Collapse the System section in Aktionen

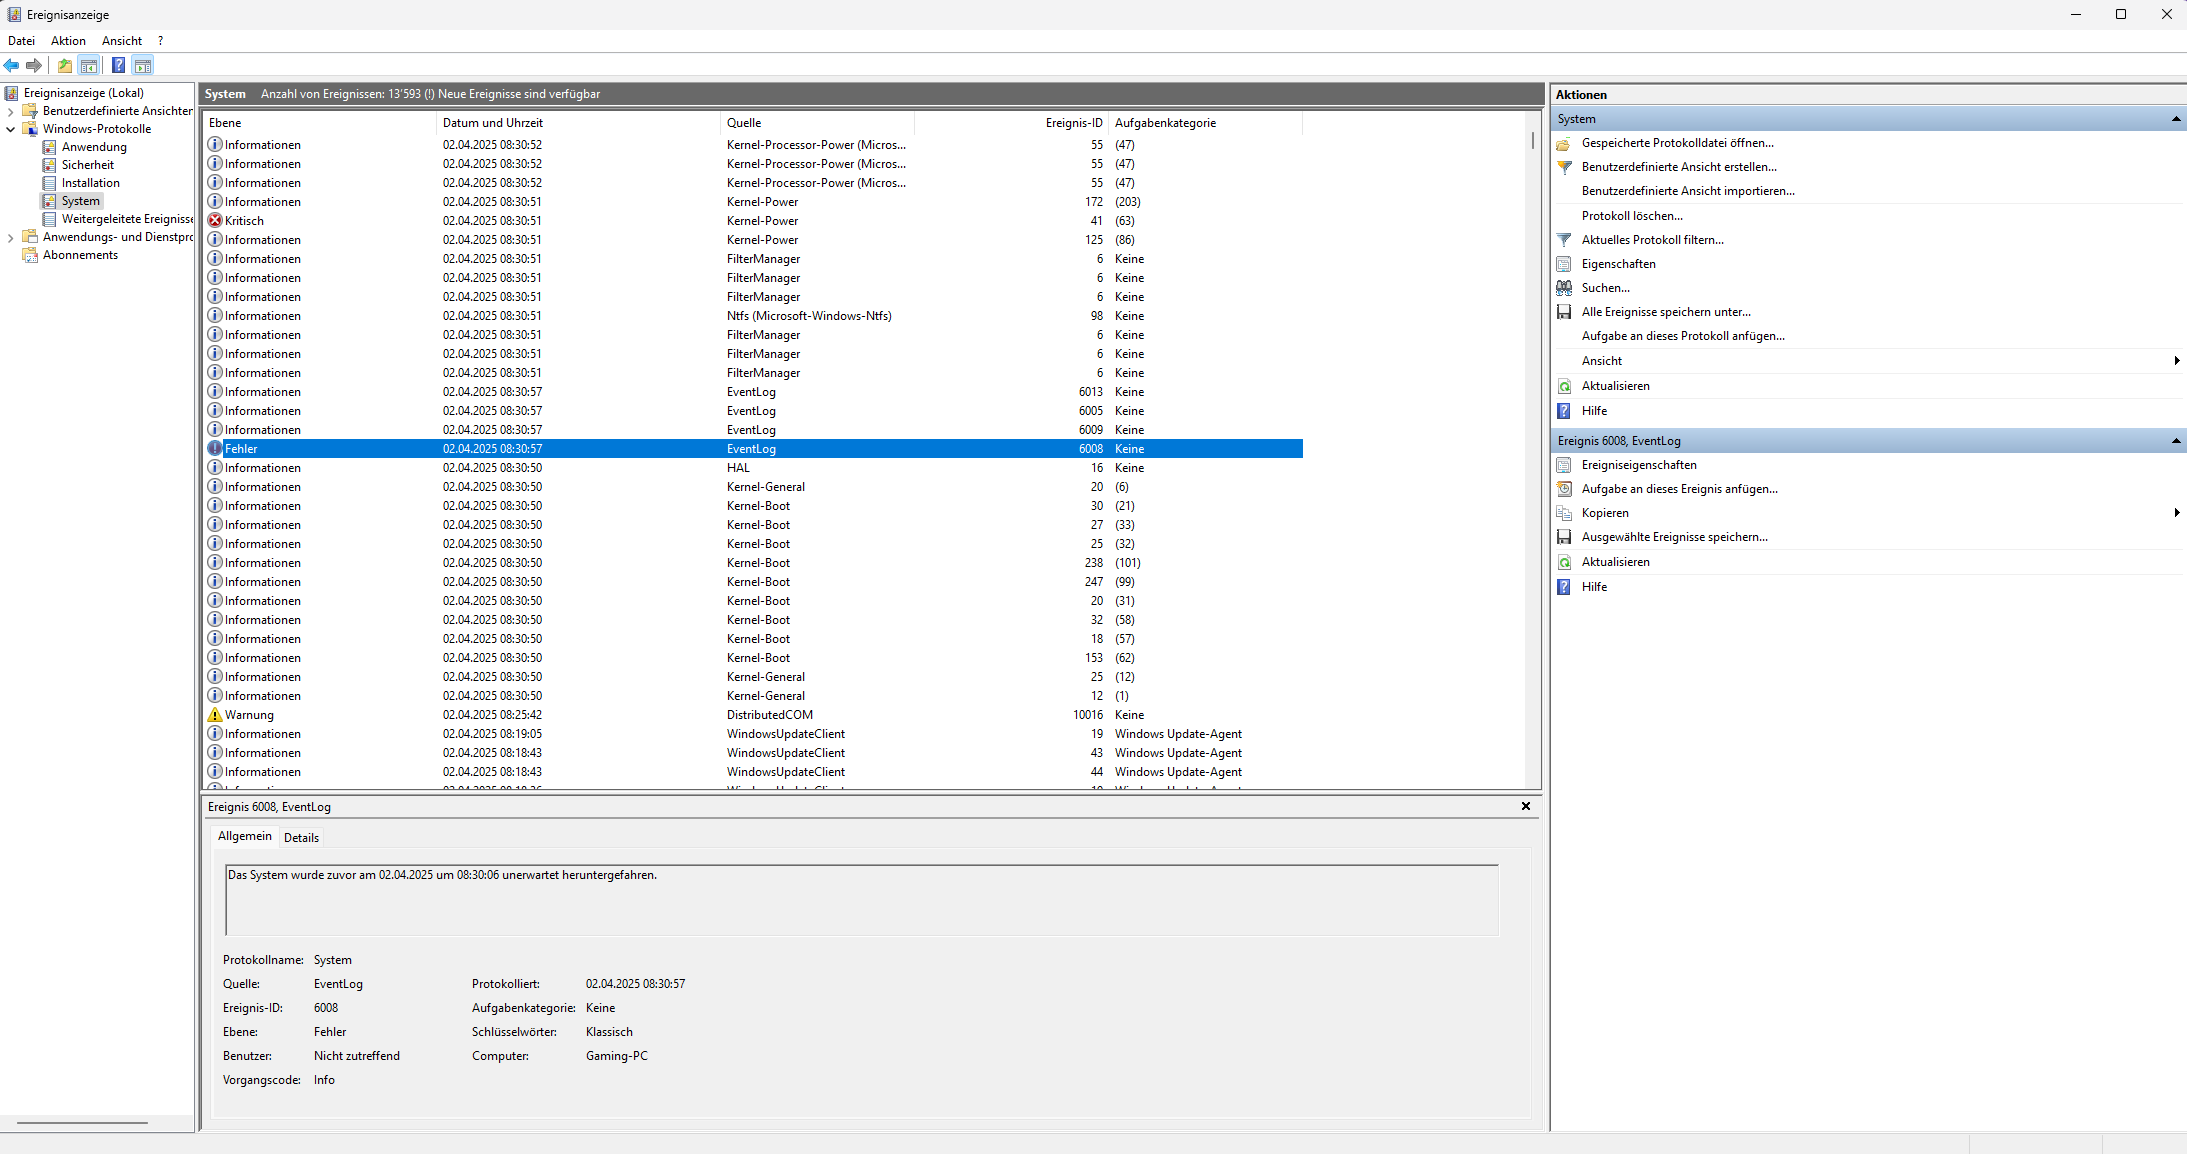(x=2176, y=119)
